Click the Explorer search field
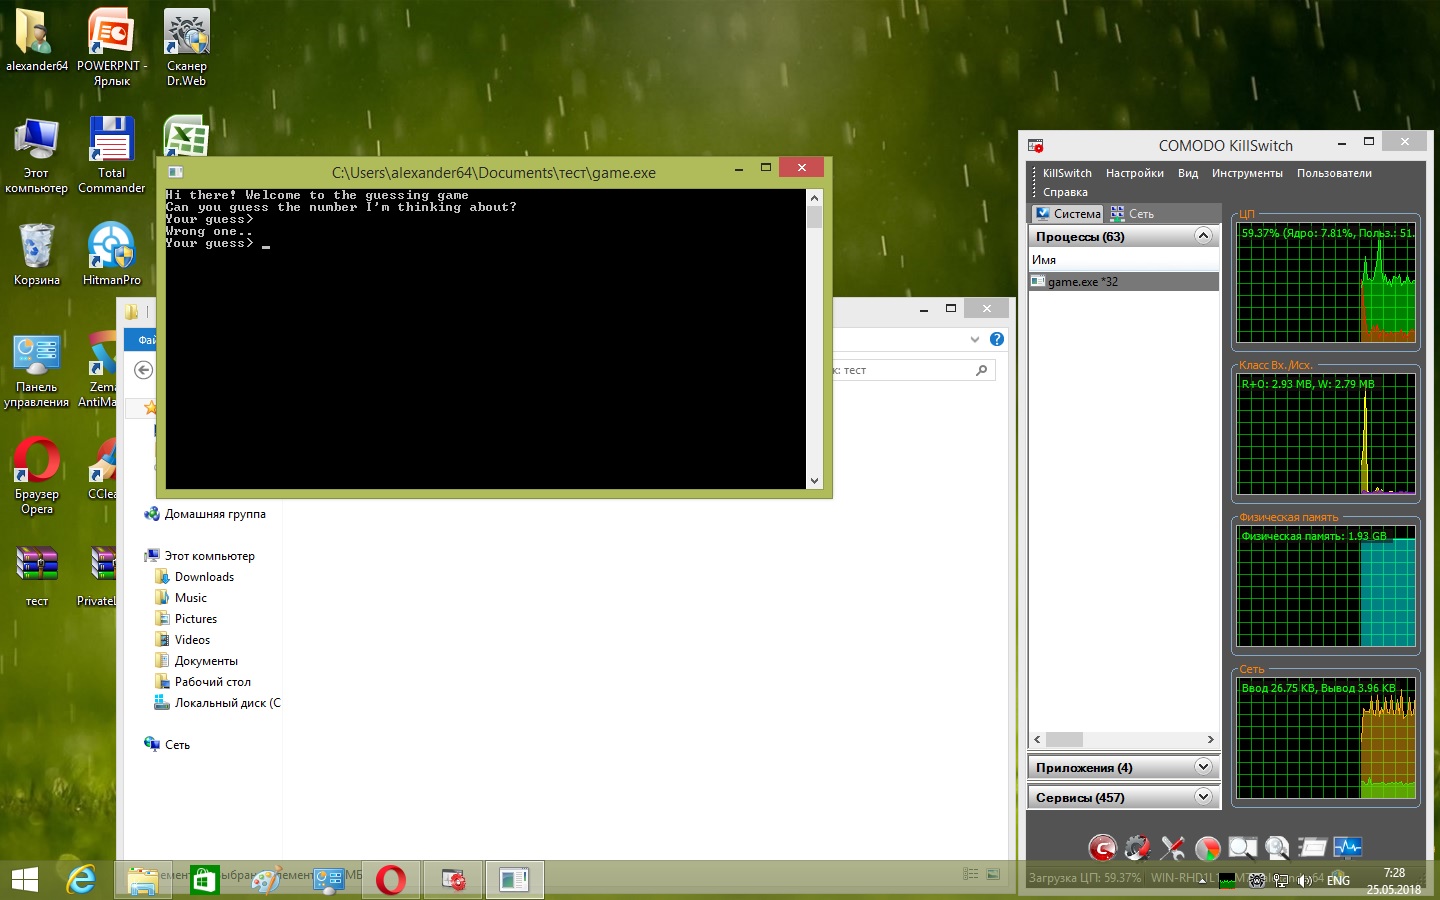The image size is (1440, 900). (x=905, y=370)
